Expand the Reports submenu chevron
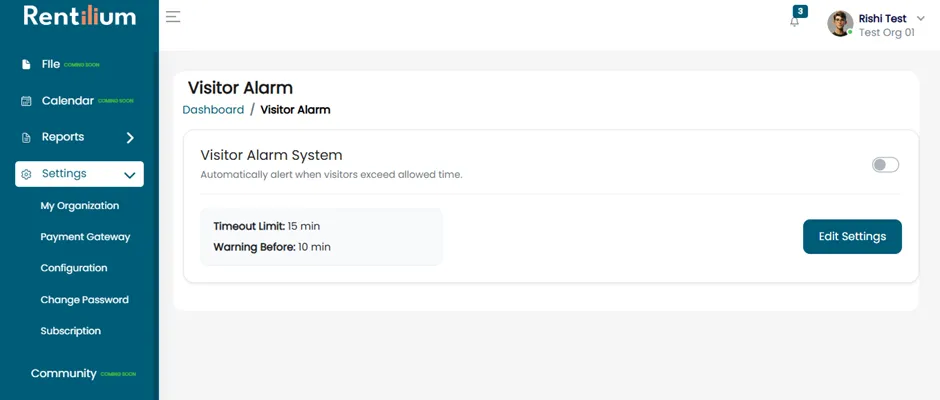940x400 pixels. point(130,138)
